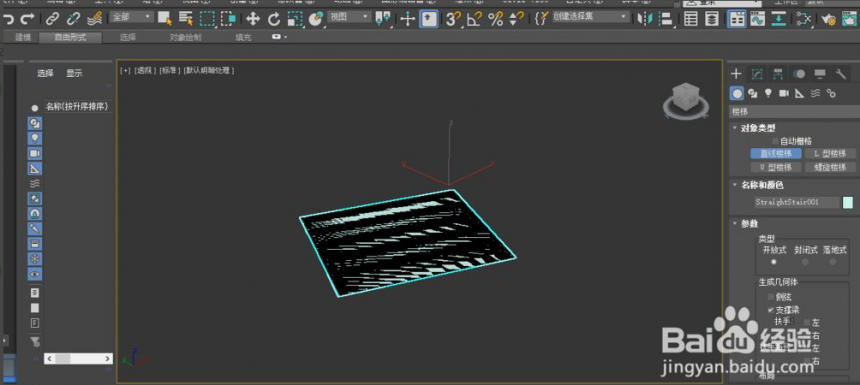Toggle display lights filter in scene explorer
Viewport: 860px width, 385px height.
(35, 138)
